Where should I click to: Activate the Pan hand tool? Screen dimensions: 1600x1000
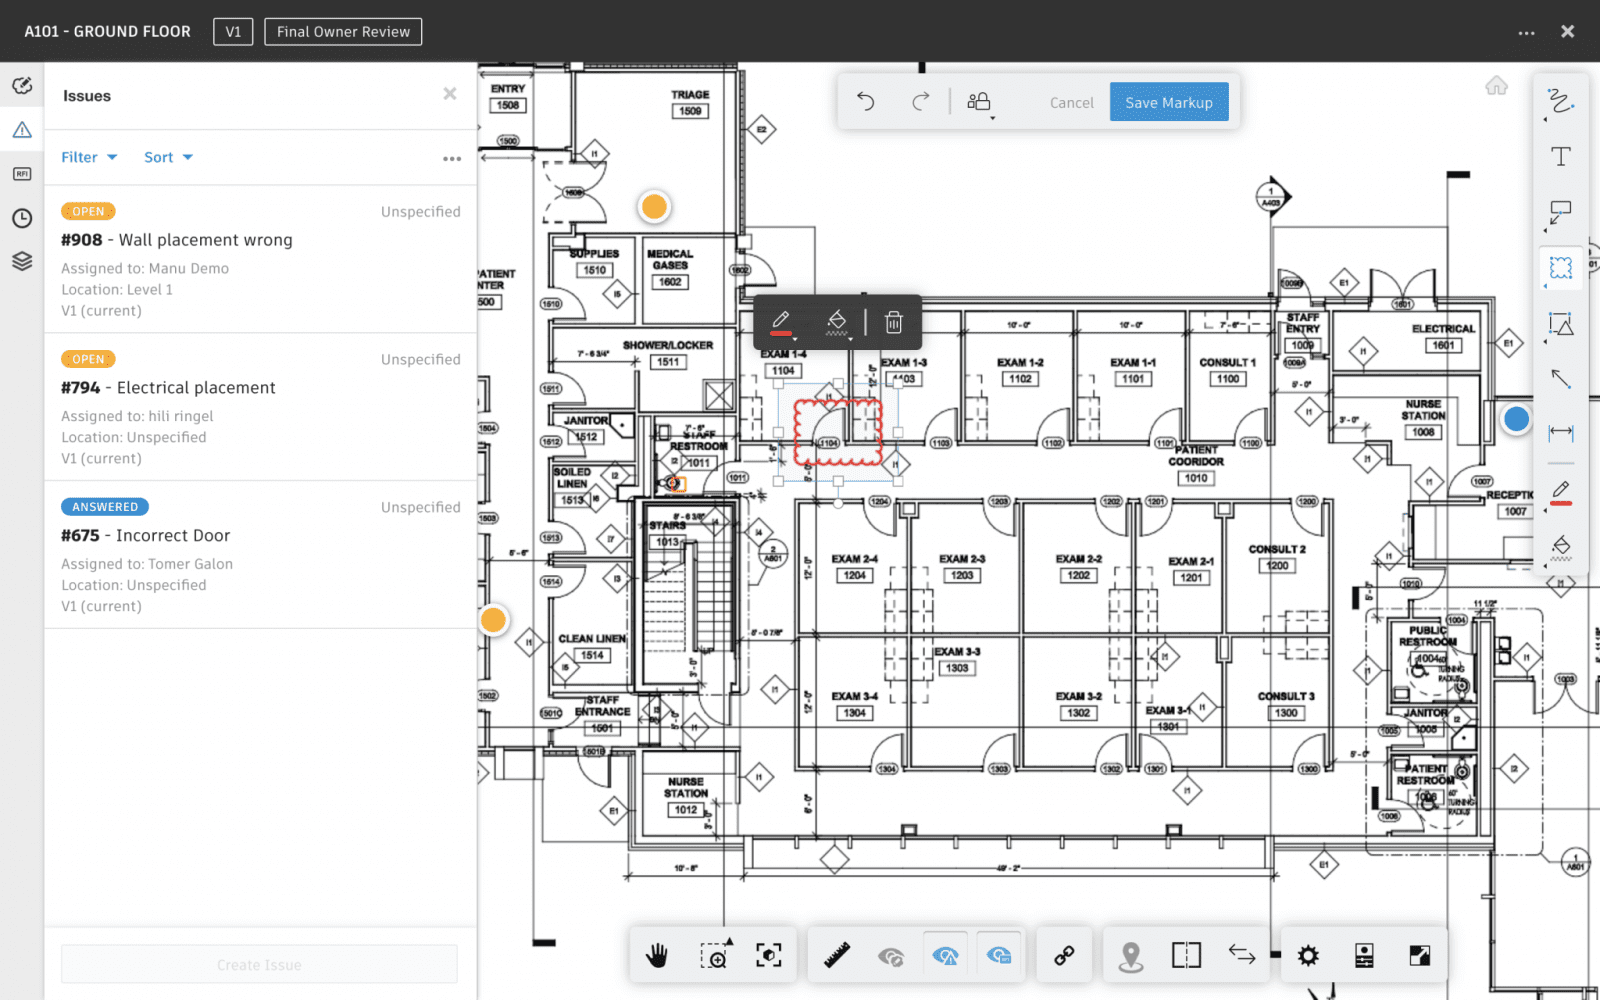657,954
